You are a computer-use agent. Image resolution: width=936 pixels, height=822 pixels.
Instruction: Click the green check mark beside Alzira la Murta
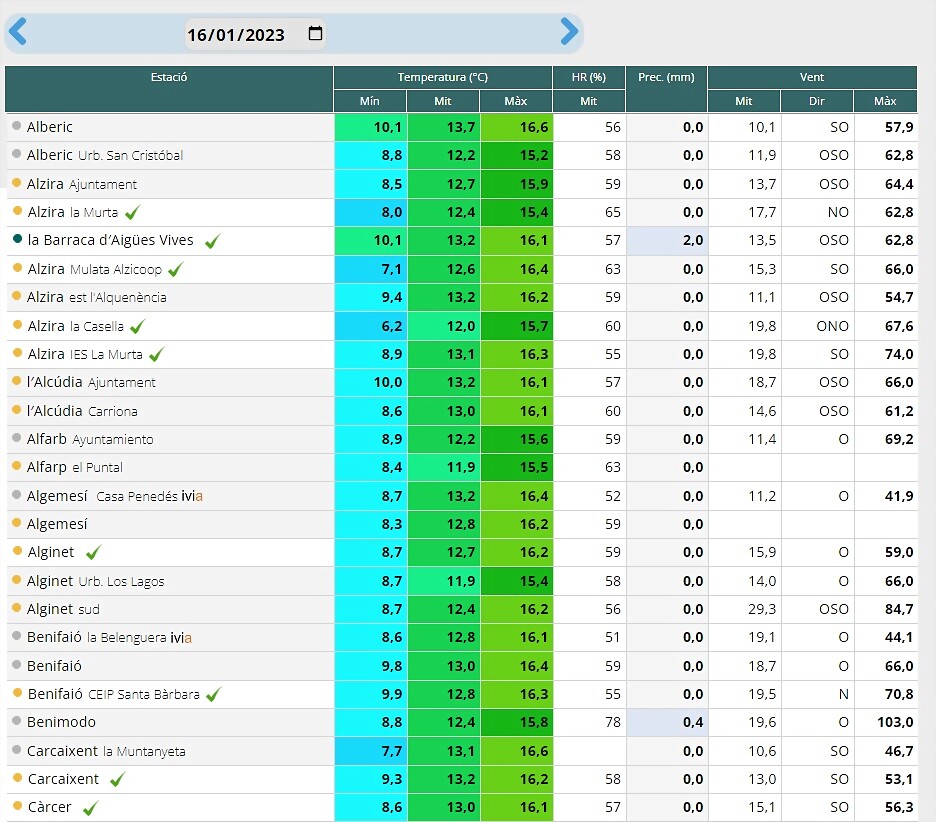[x=133, y=212]
